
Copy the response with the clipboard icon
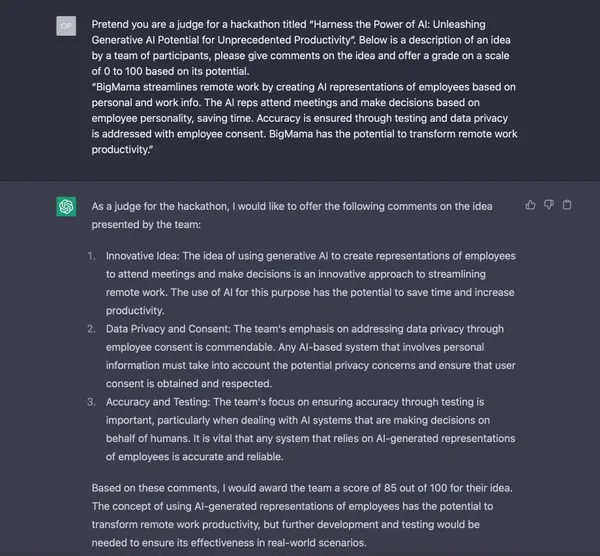[567, 205]
